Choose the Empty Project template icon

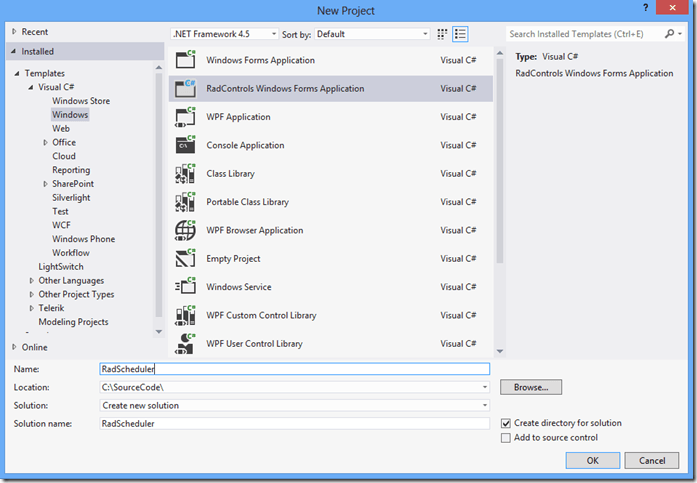pyautogui.click(x=185, y=259)
